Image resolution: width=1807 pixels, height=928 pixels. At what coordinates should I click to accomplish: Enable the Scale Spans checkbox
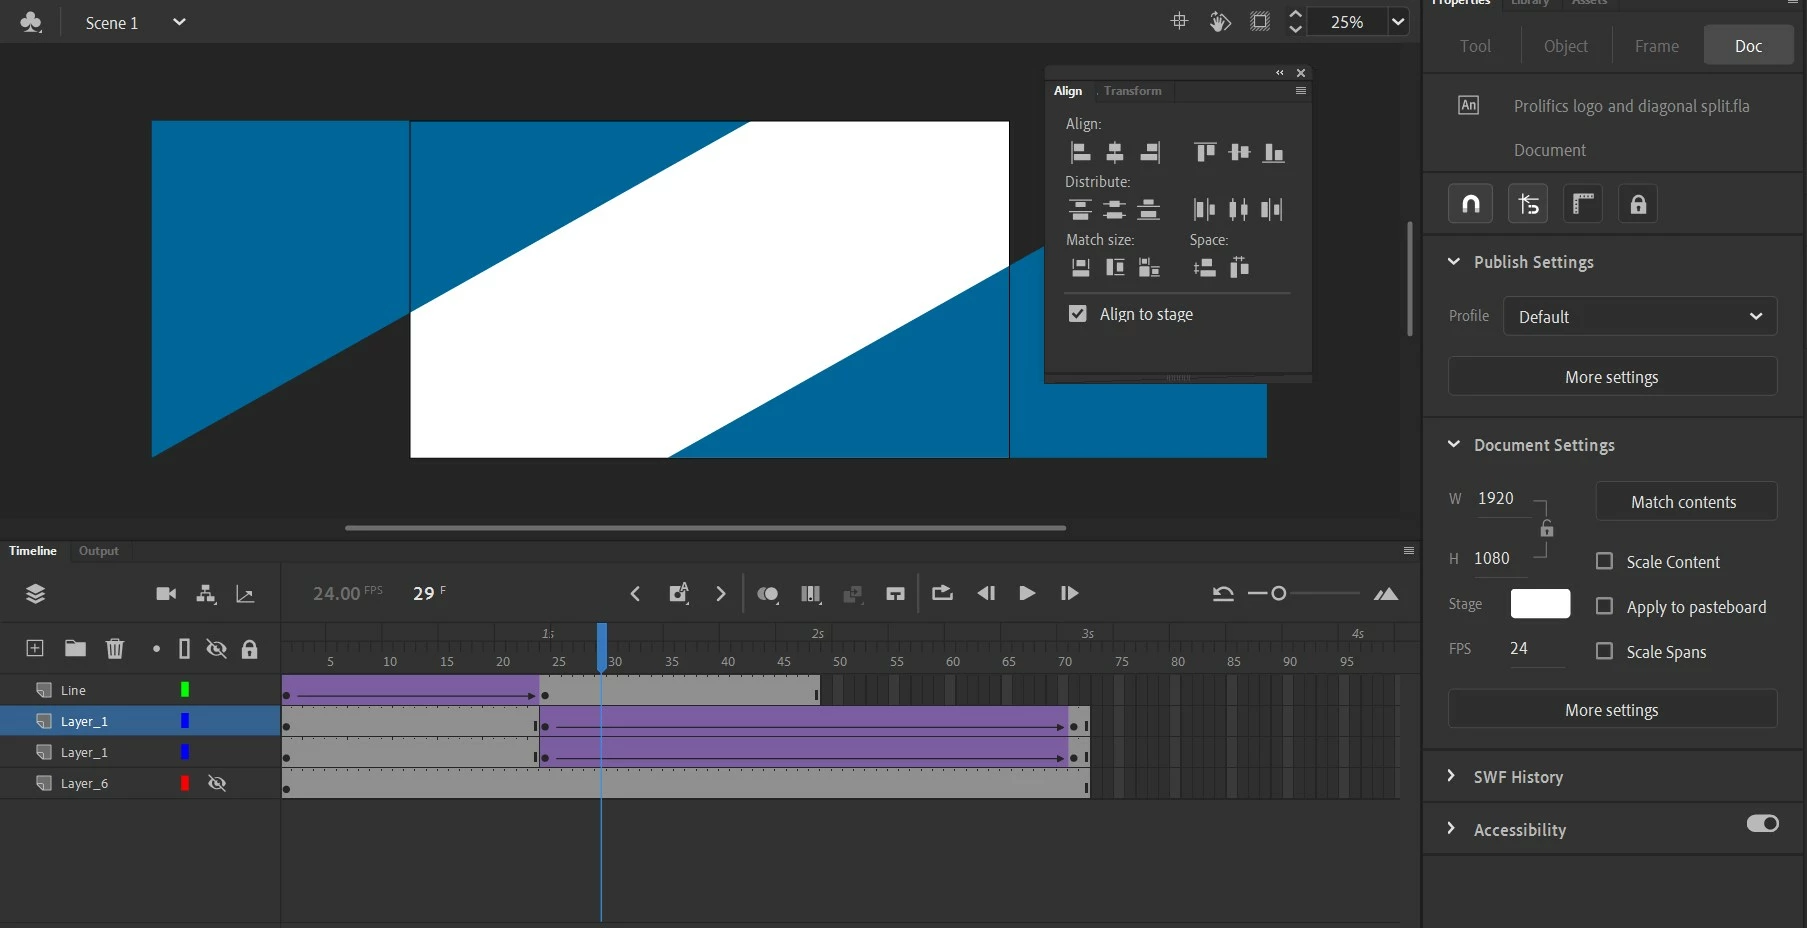pyautogui.click(x=1604, y=651)
